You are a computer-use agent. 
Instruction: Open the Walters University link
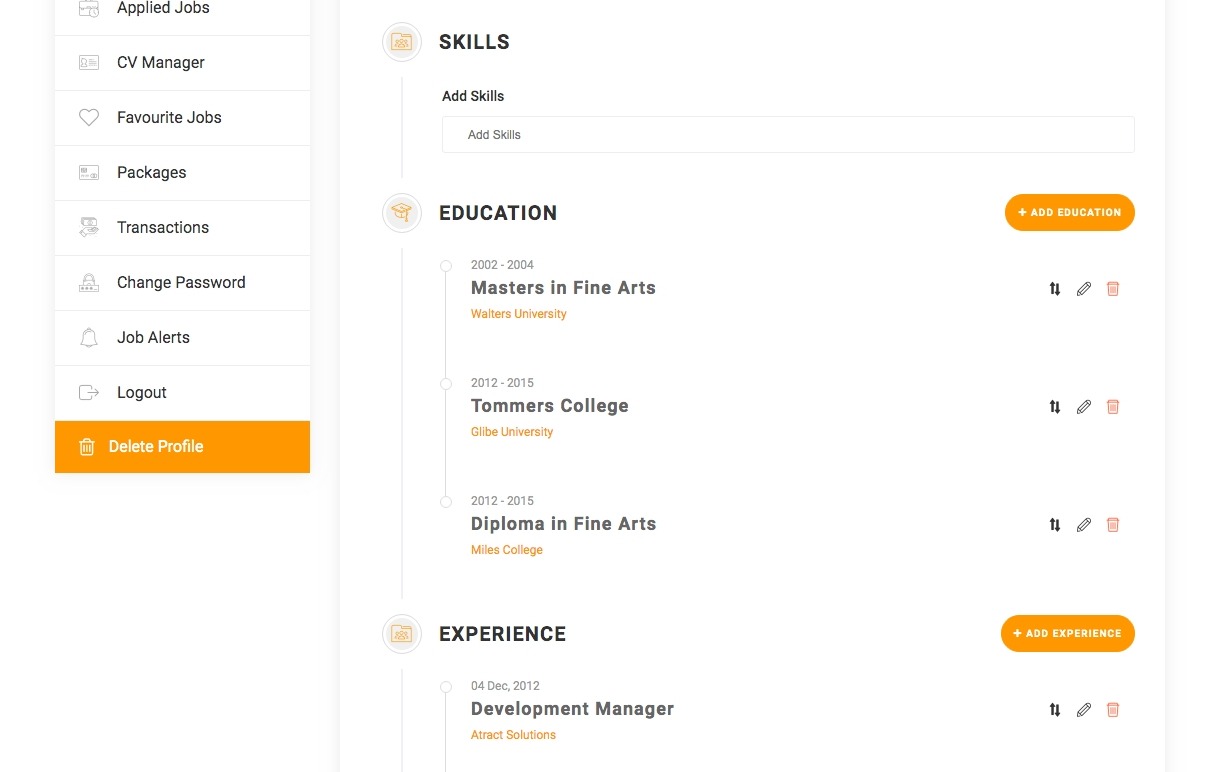point(519,314)
